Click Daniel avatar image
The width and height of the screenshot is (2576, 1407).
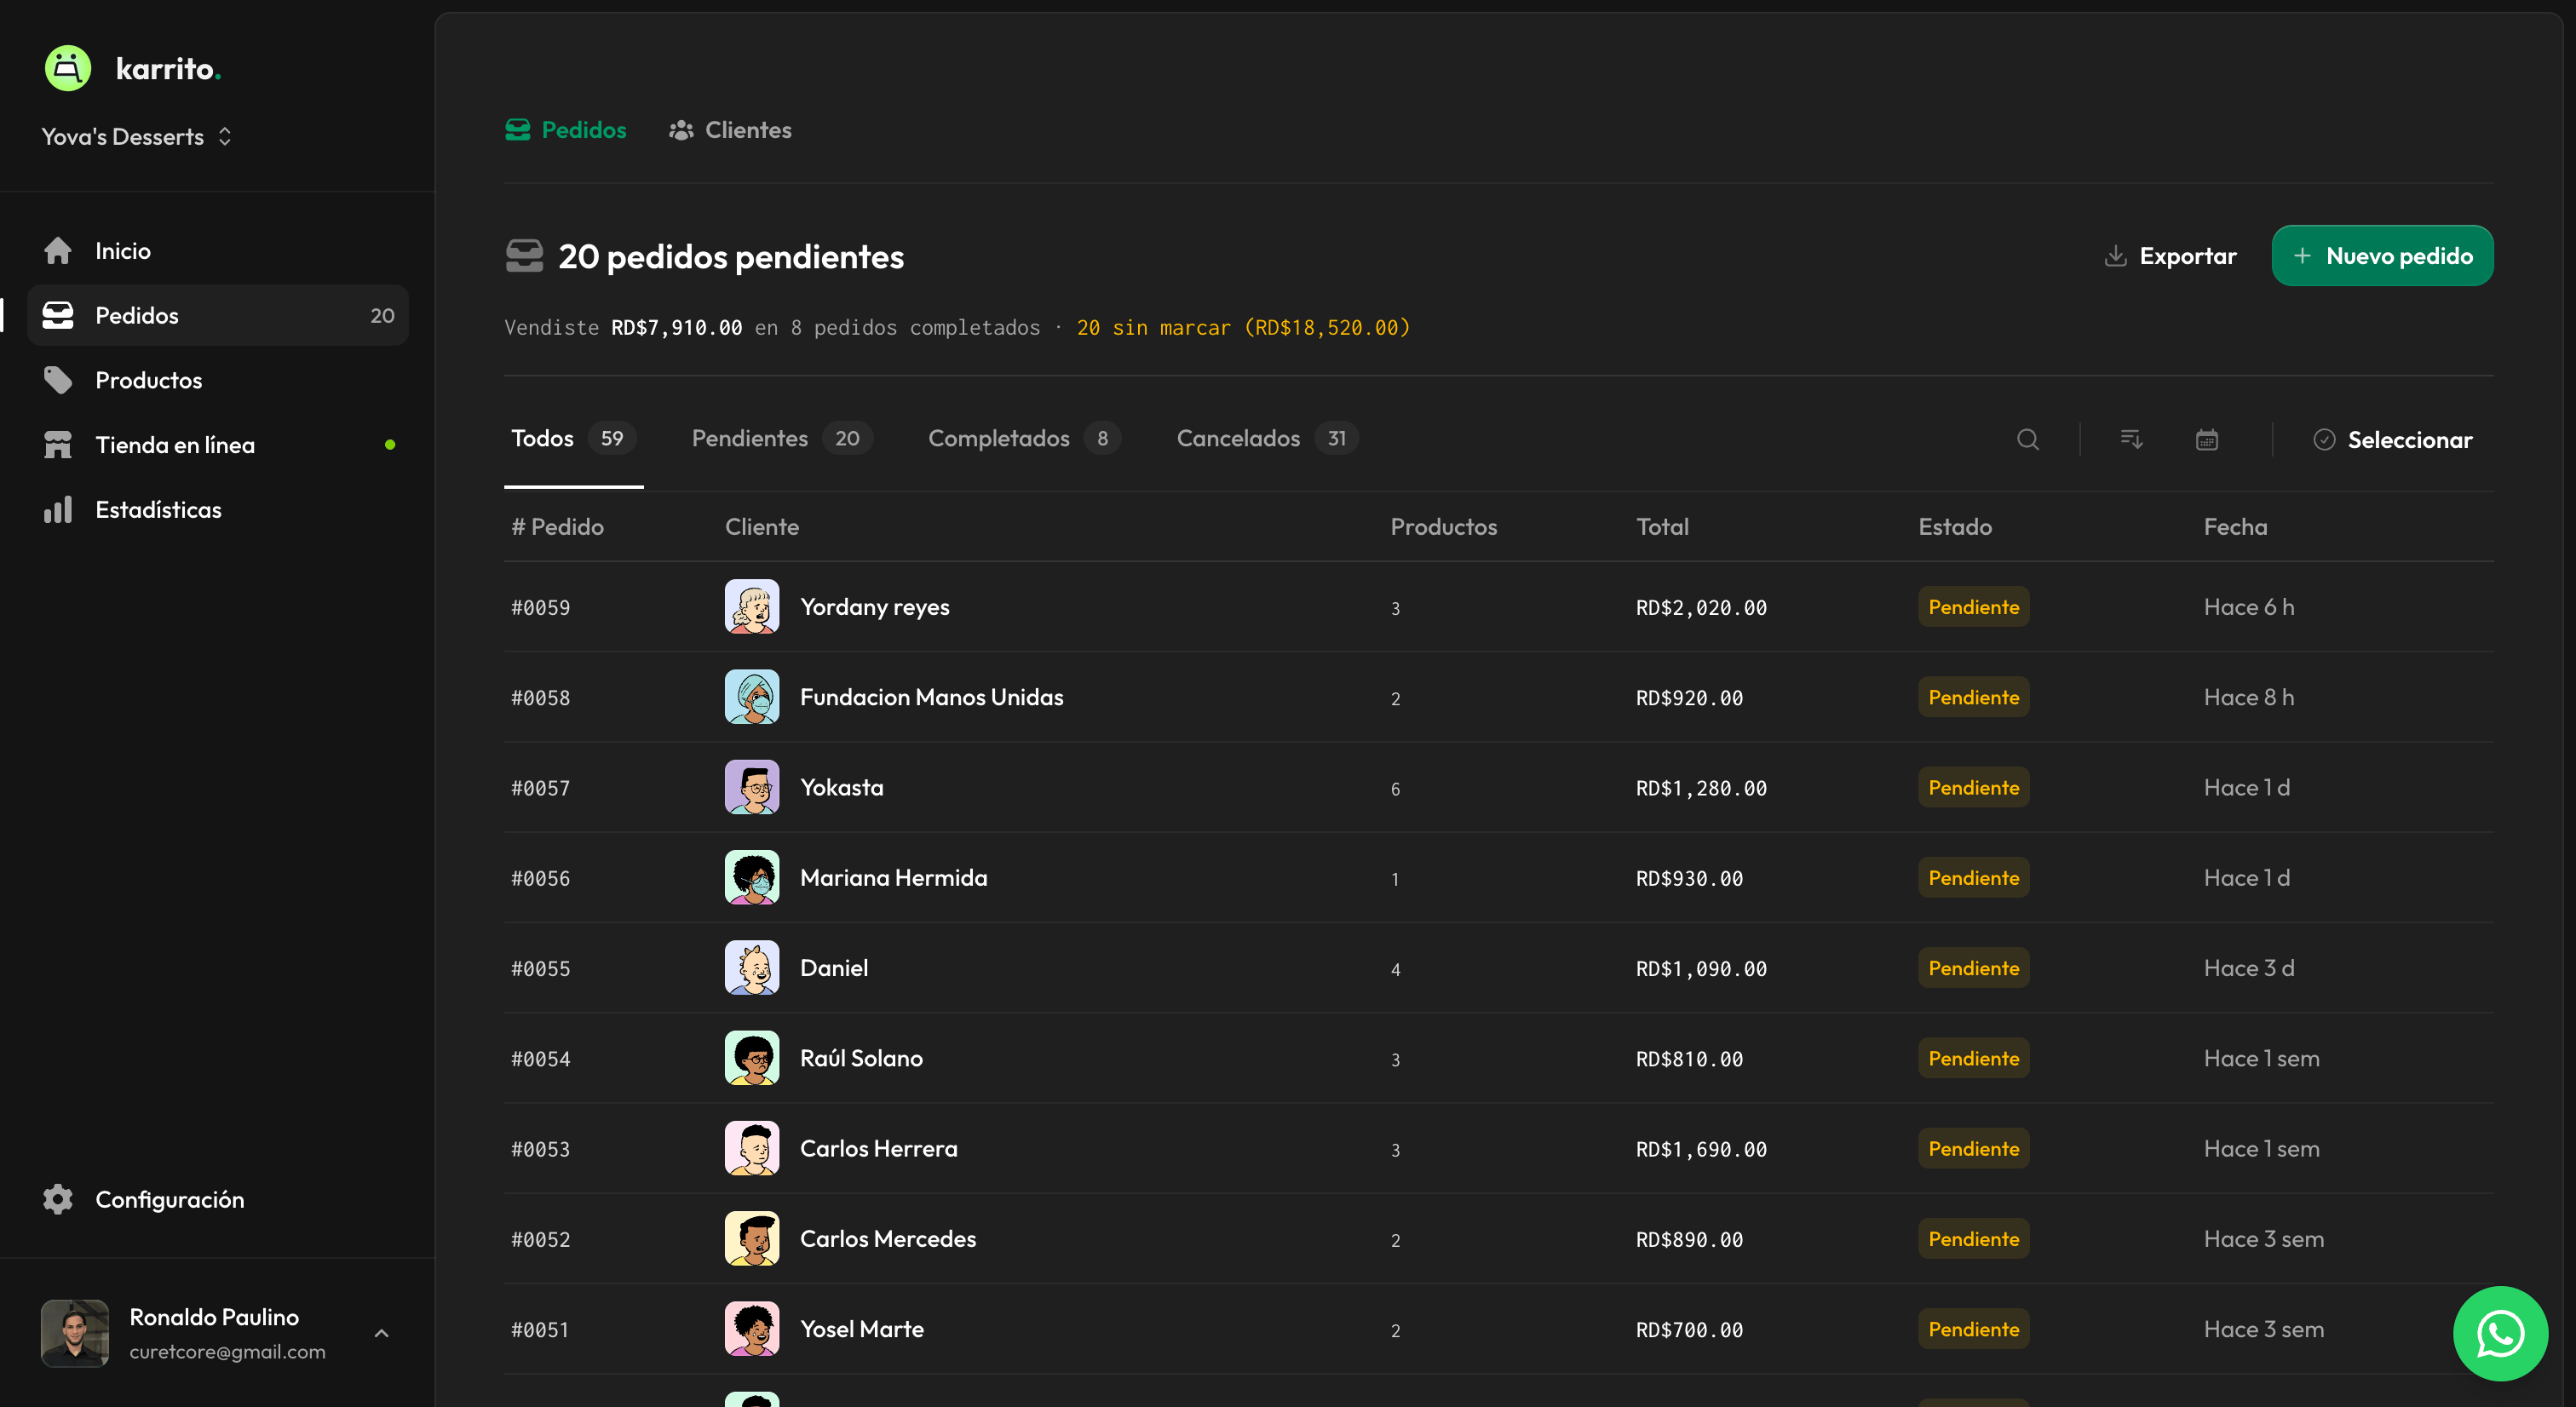[x=752, y=968]
